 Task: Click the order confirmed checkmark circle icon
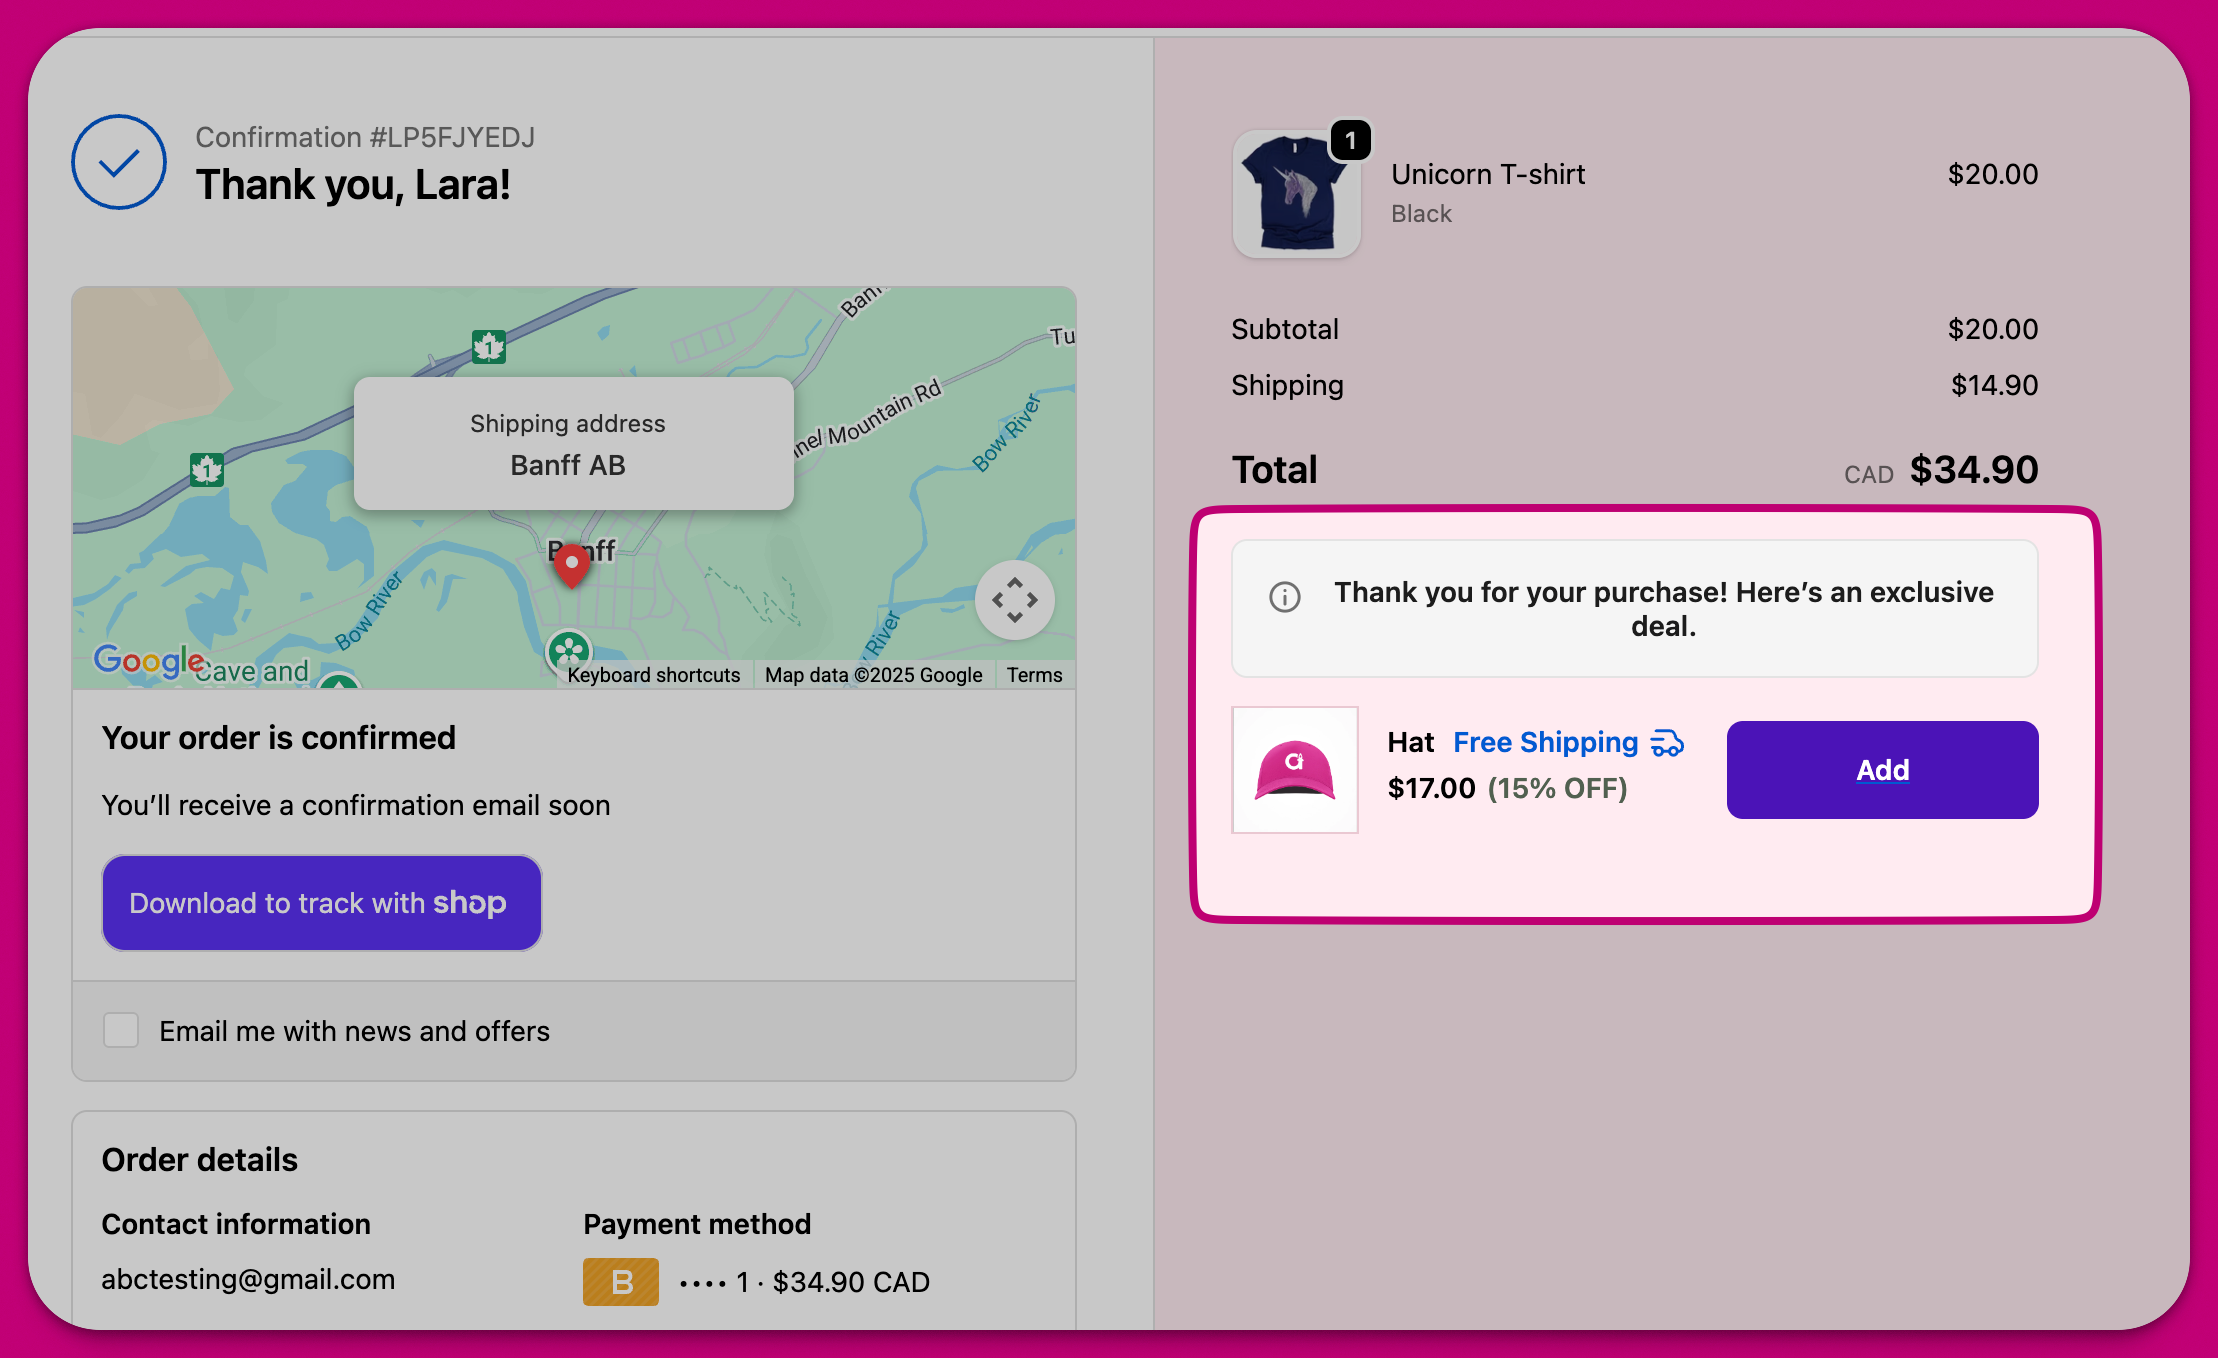[x=119, y=162]
